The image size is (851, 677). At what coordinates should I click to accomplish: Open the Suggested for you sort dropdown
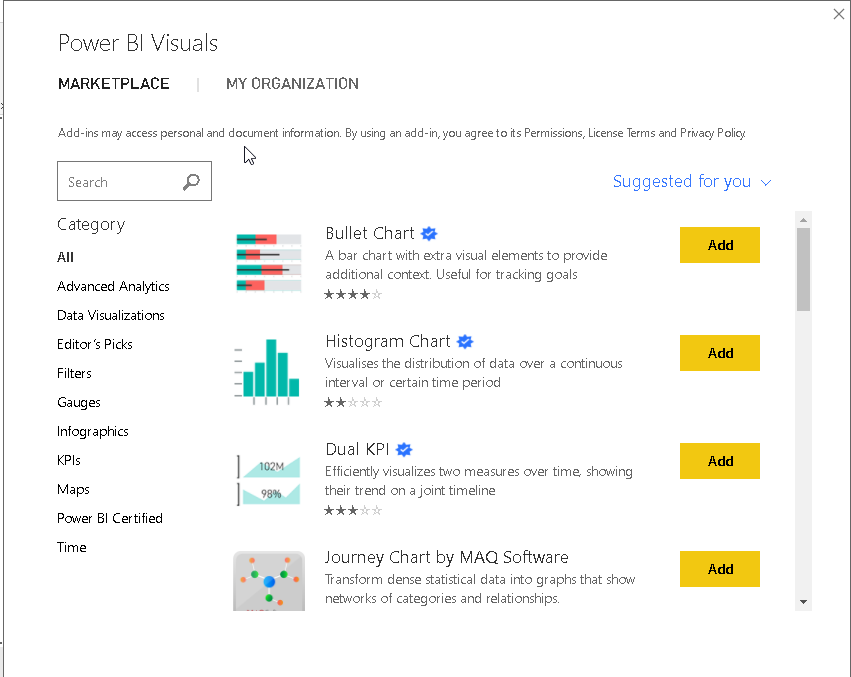[x=692, y=182]
